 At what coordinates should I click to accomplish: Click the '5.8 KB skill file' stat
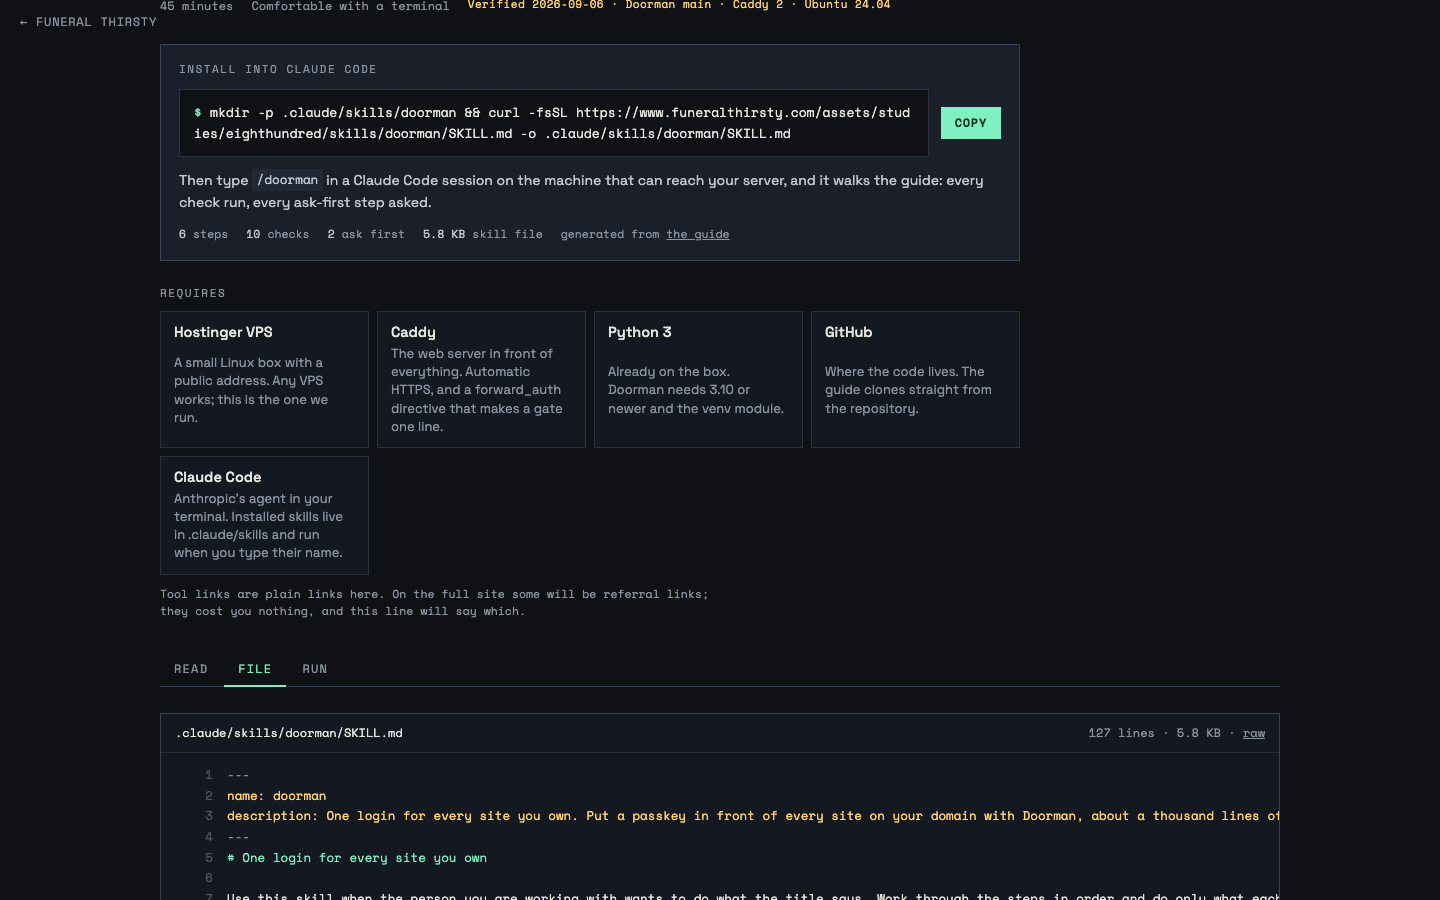[482, 234]
